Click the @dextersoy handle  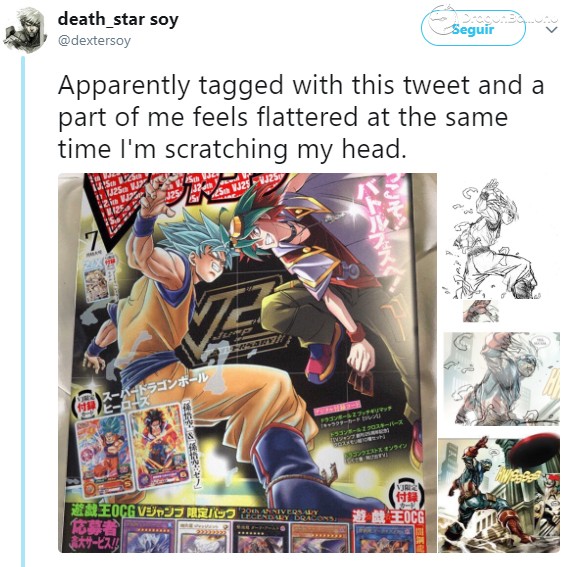pyautogui.click(x=94, y=40)
